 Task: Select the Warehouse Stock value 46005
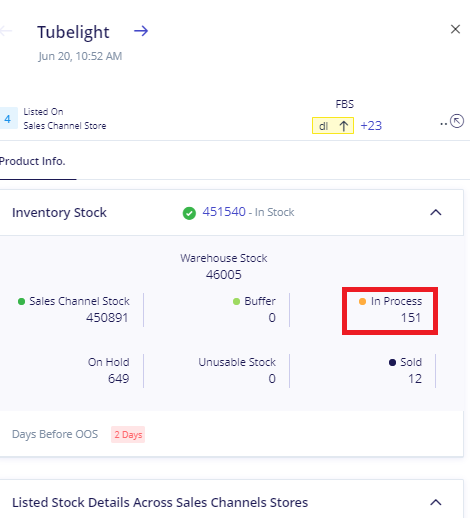[224, 275]
